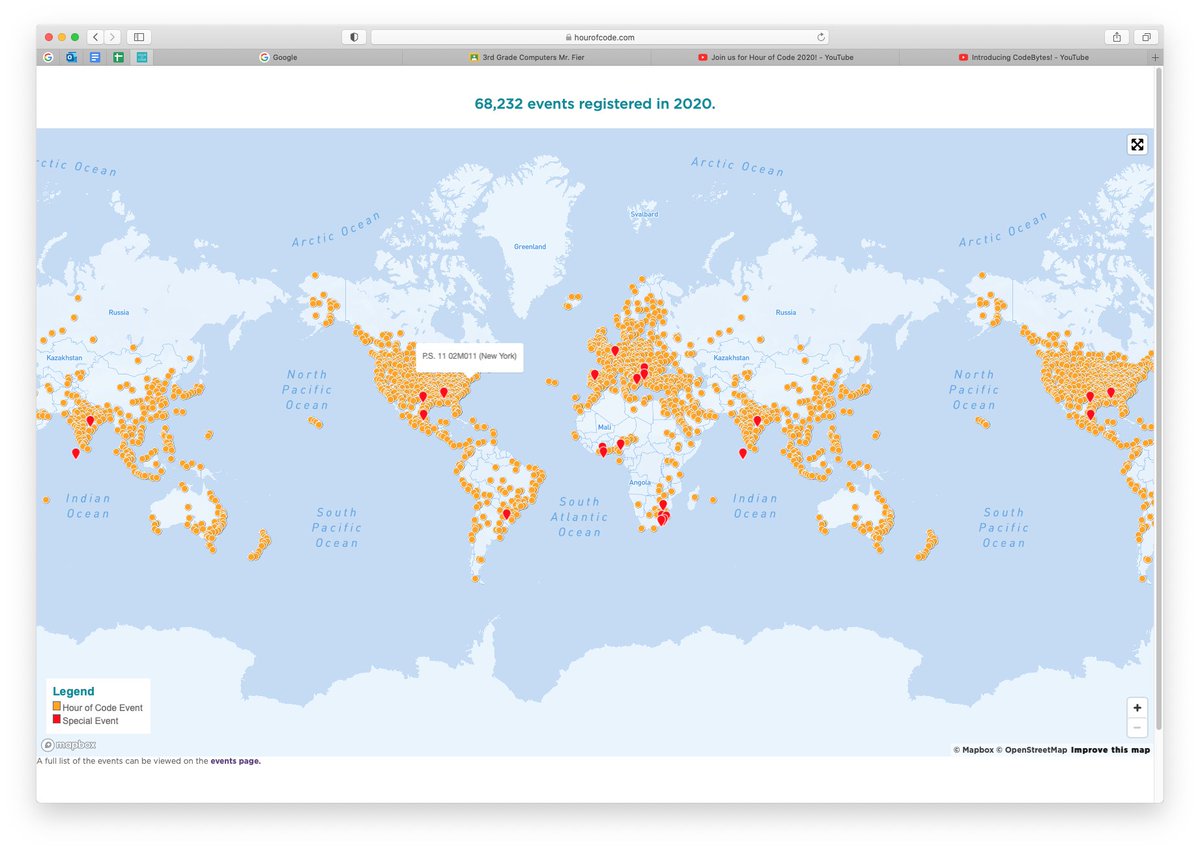This screenshot has width=1200, height=851.
Task: Click the orange Hour of Code Event legend swatch
Action: [57, 706]
